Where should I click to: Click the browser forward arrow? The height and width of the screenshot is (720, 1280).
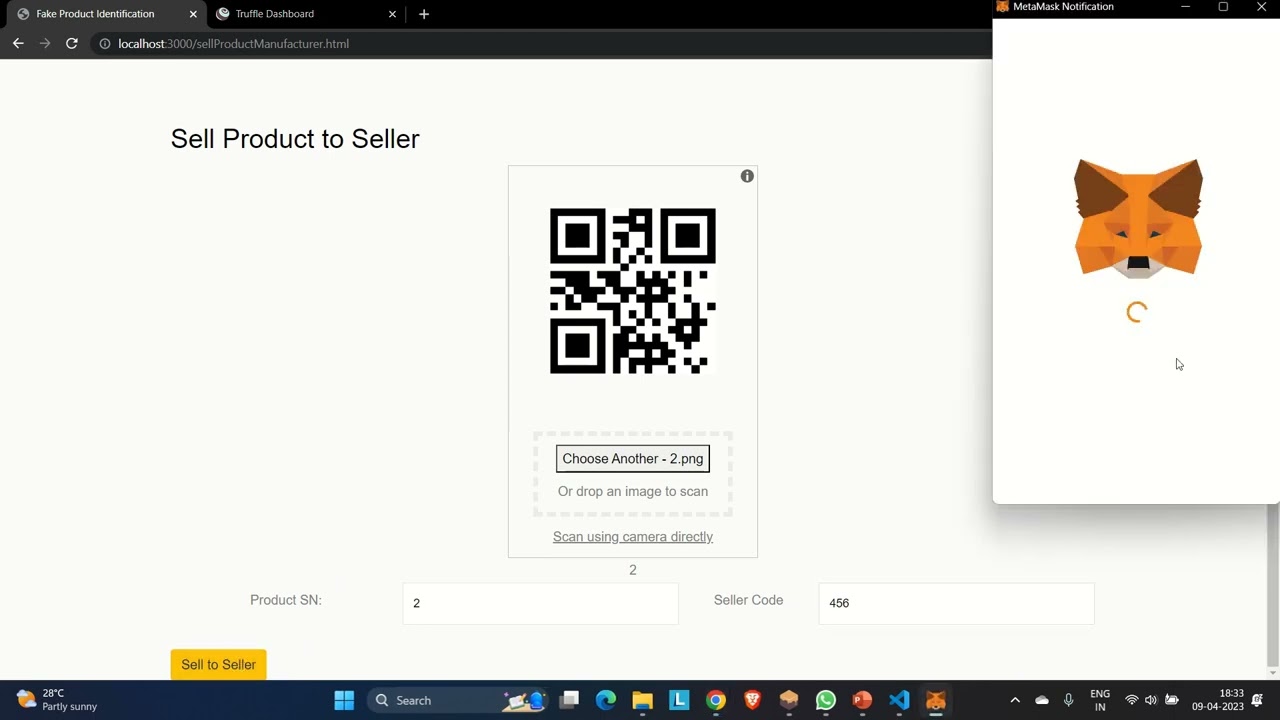pos(44,44)
